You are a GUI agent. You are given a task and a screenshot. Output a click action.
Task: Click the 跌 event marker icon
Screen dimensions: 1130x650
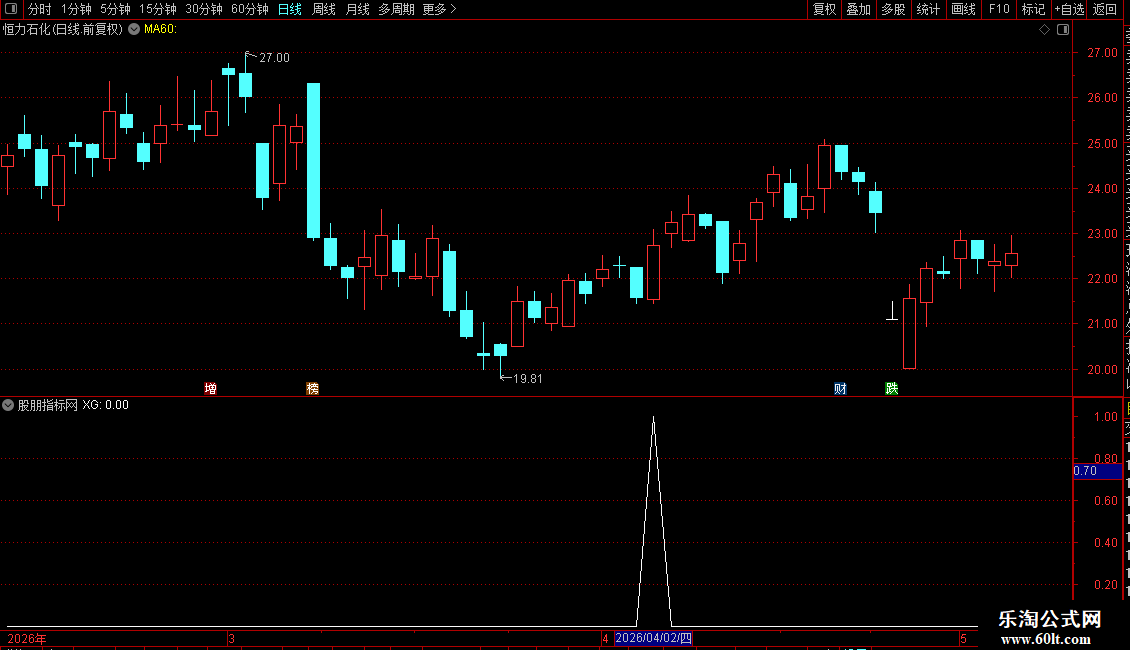pos(891,388)
